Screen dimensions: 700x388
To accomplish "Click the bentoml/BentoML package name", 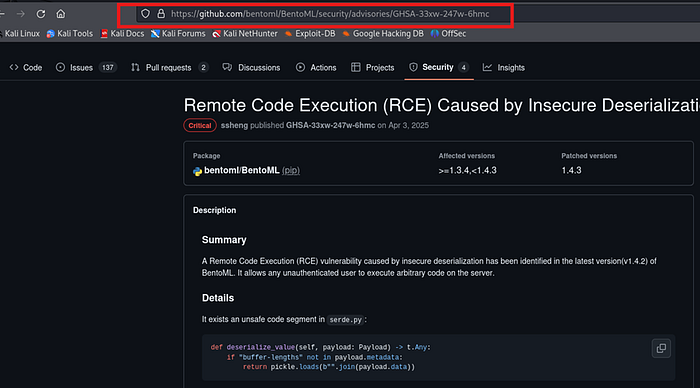I will tap(242, 171).
